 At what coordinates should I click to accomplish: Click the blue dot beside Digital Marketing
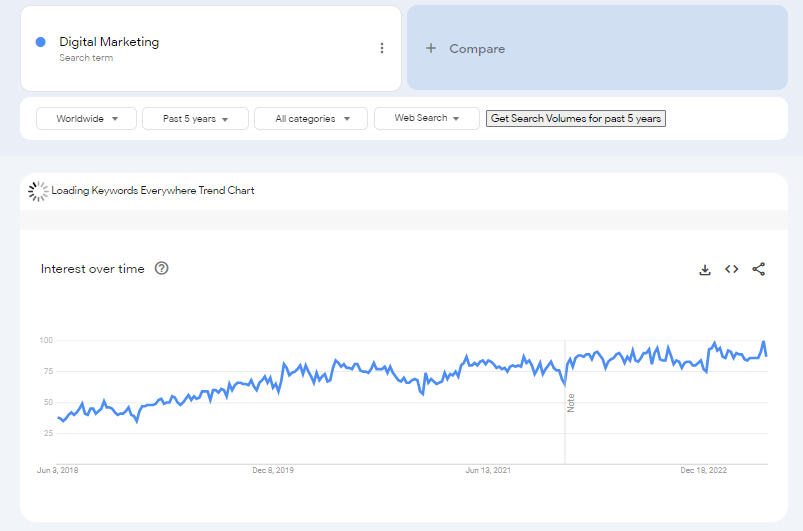point(41,42)
